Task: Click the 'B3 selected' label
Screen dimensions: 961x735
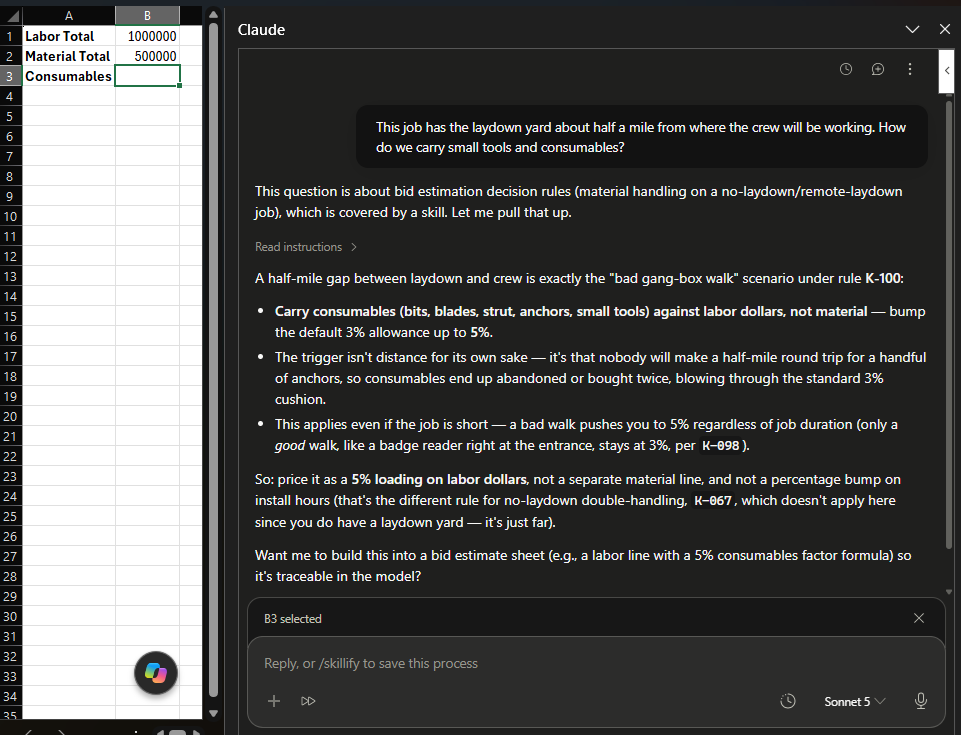Action: click(x=292, y=619)
